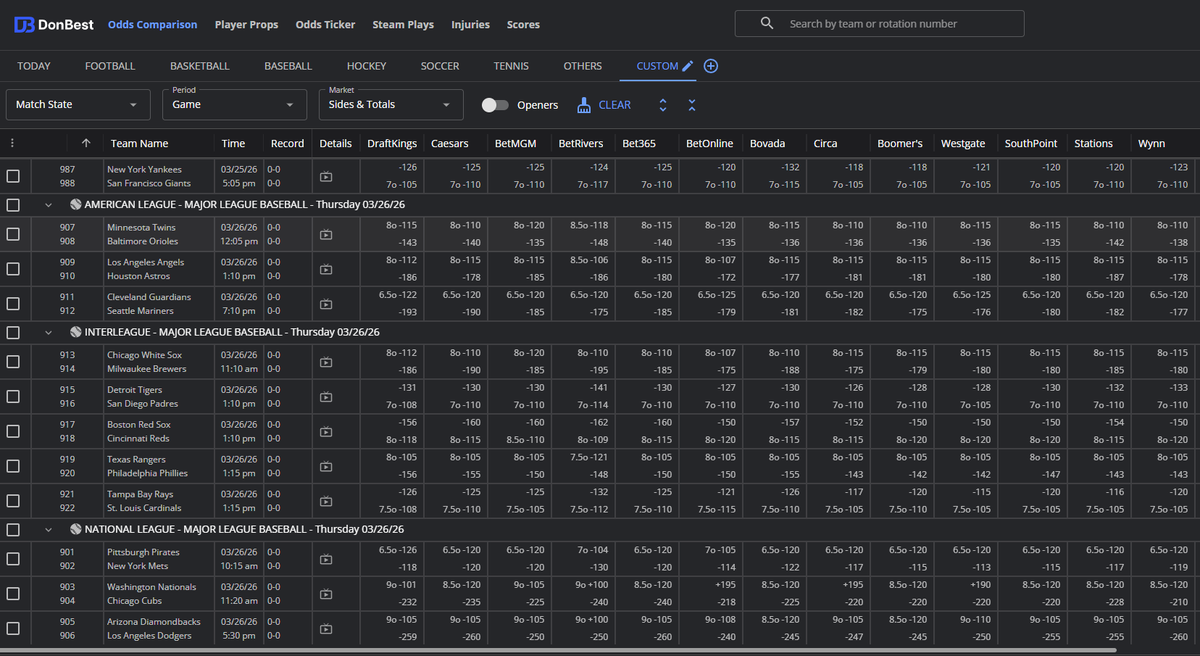Open details icon for Twins-Orioles game

(326, 235)
